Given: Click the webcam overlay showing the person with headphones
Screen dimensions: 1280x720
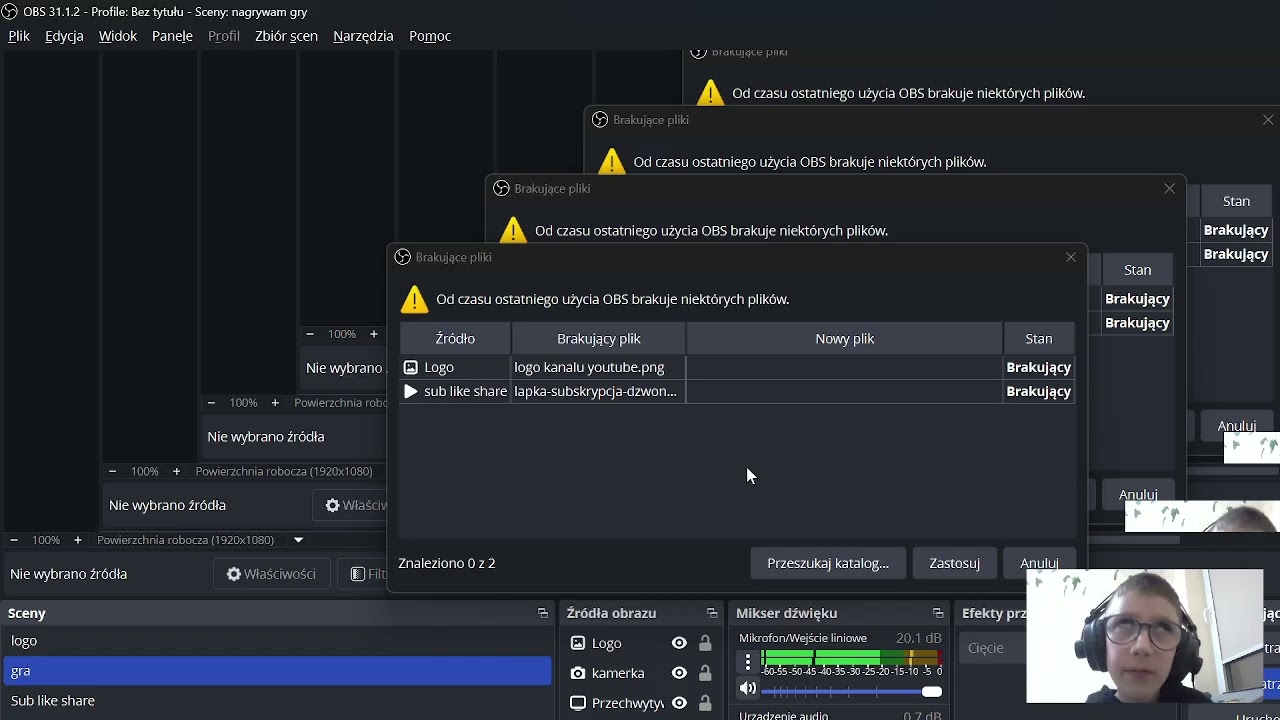Looking at the screenshot, I should click(x=1145, y=636).
